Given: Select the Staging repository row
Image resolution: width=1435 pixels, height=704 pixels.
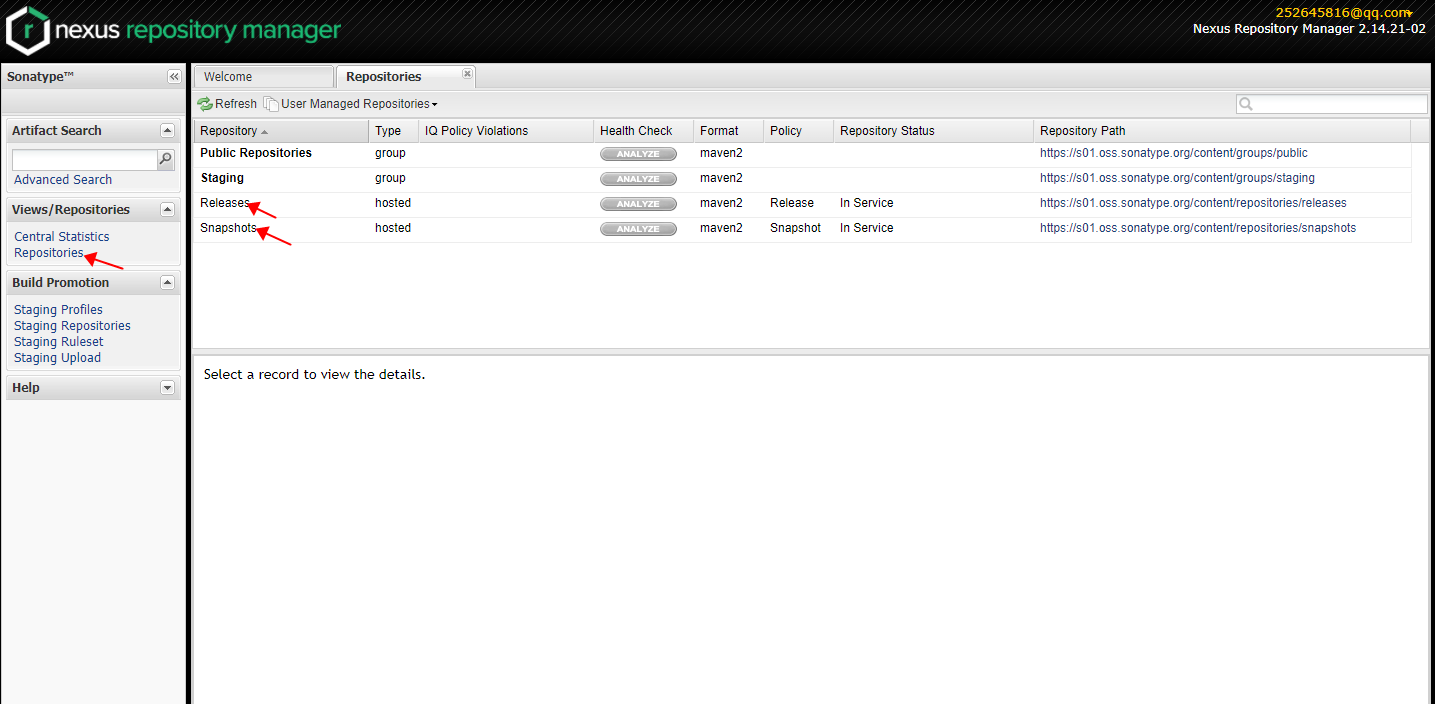Looking at the screenshot, I should tap(802, 179).
